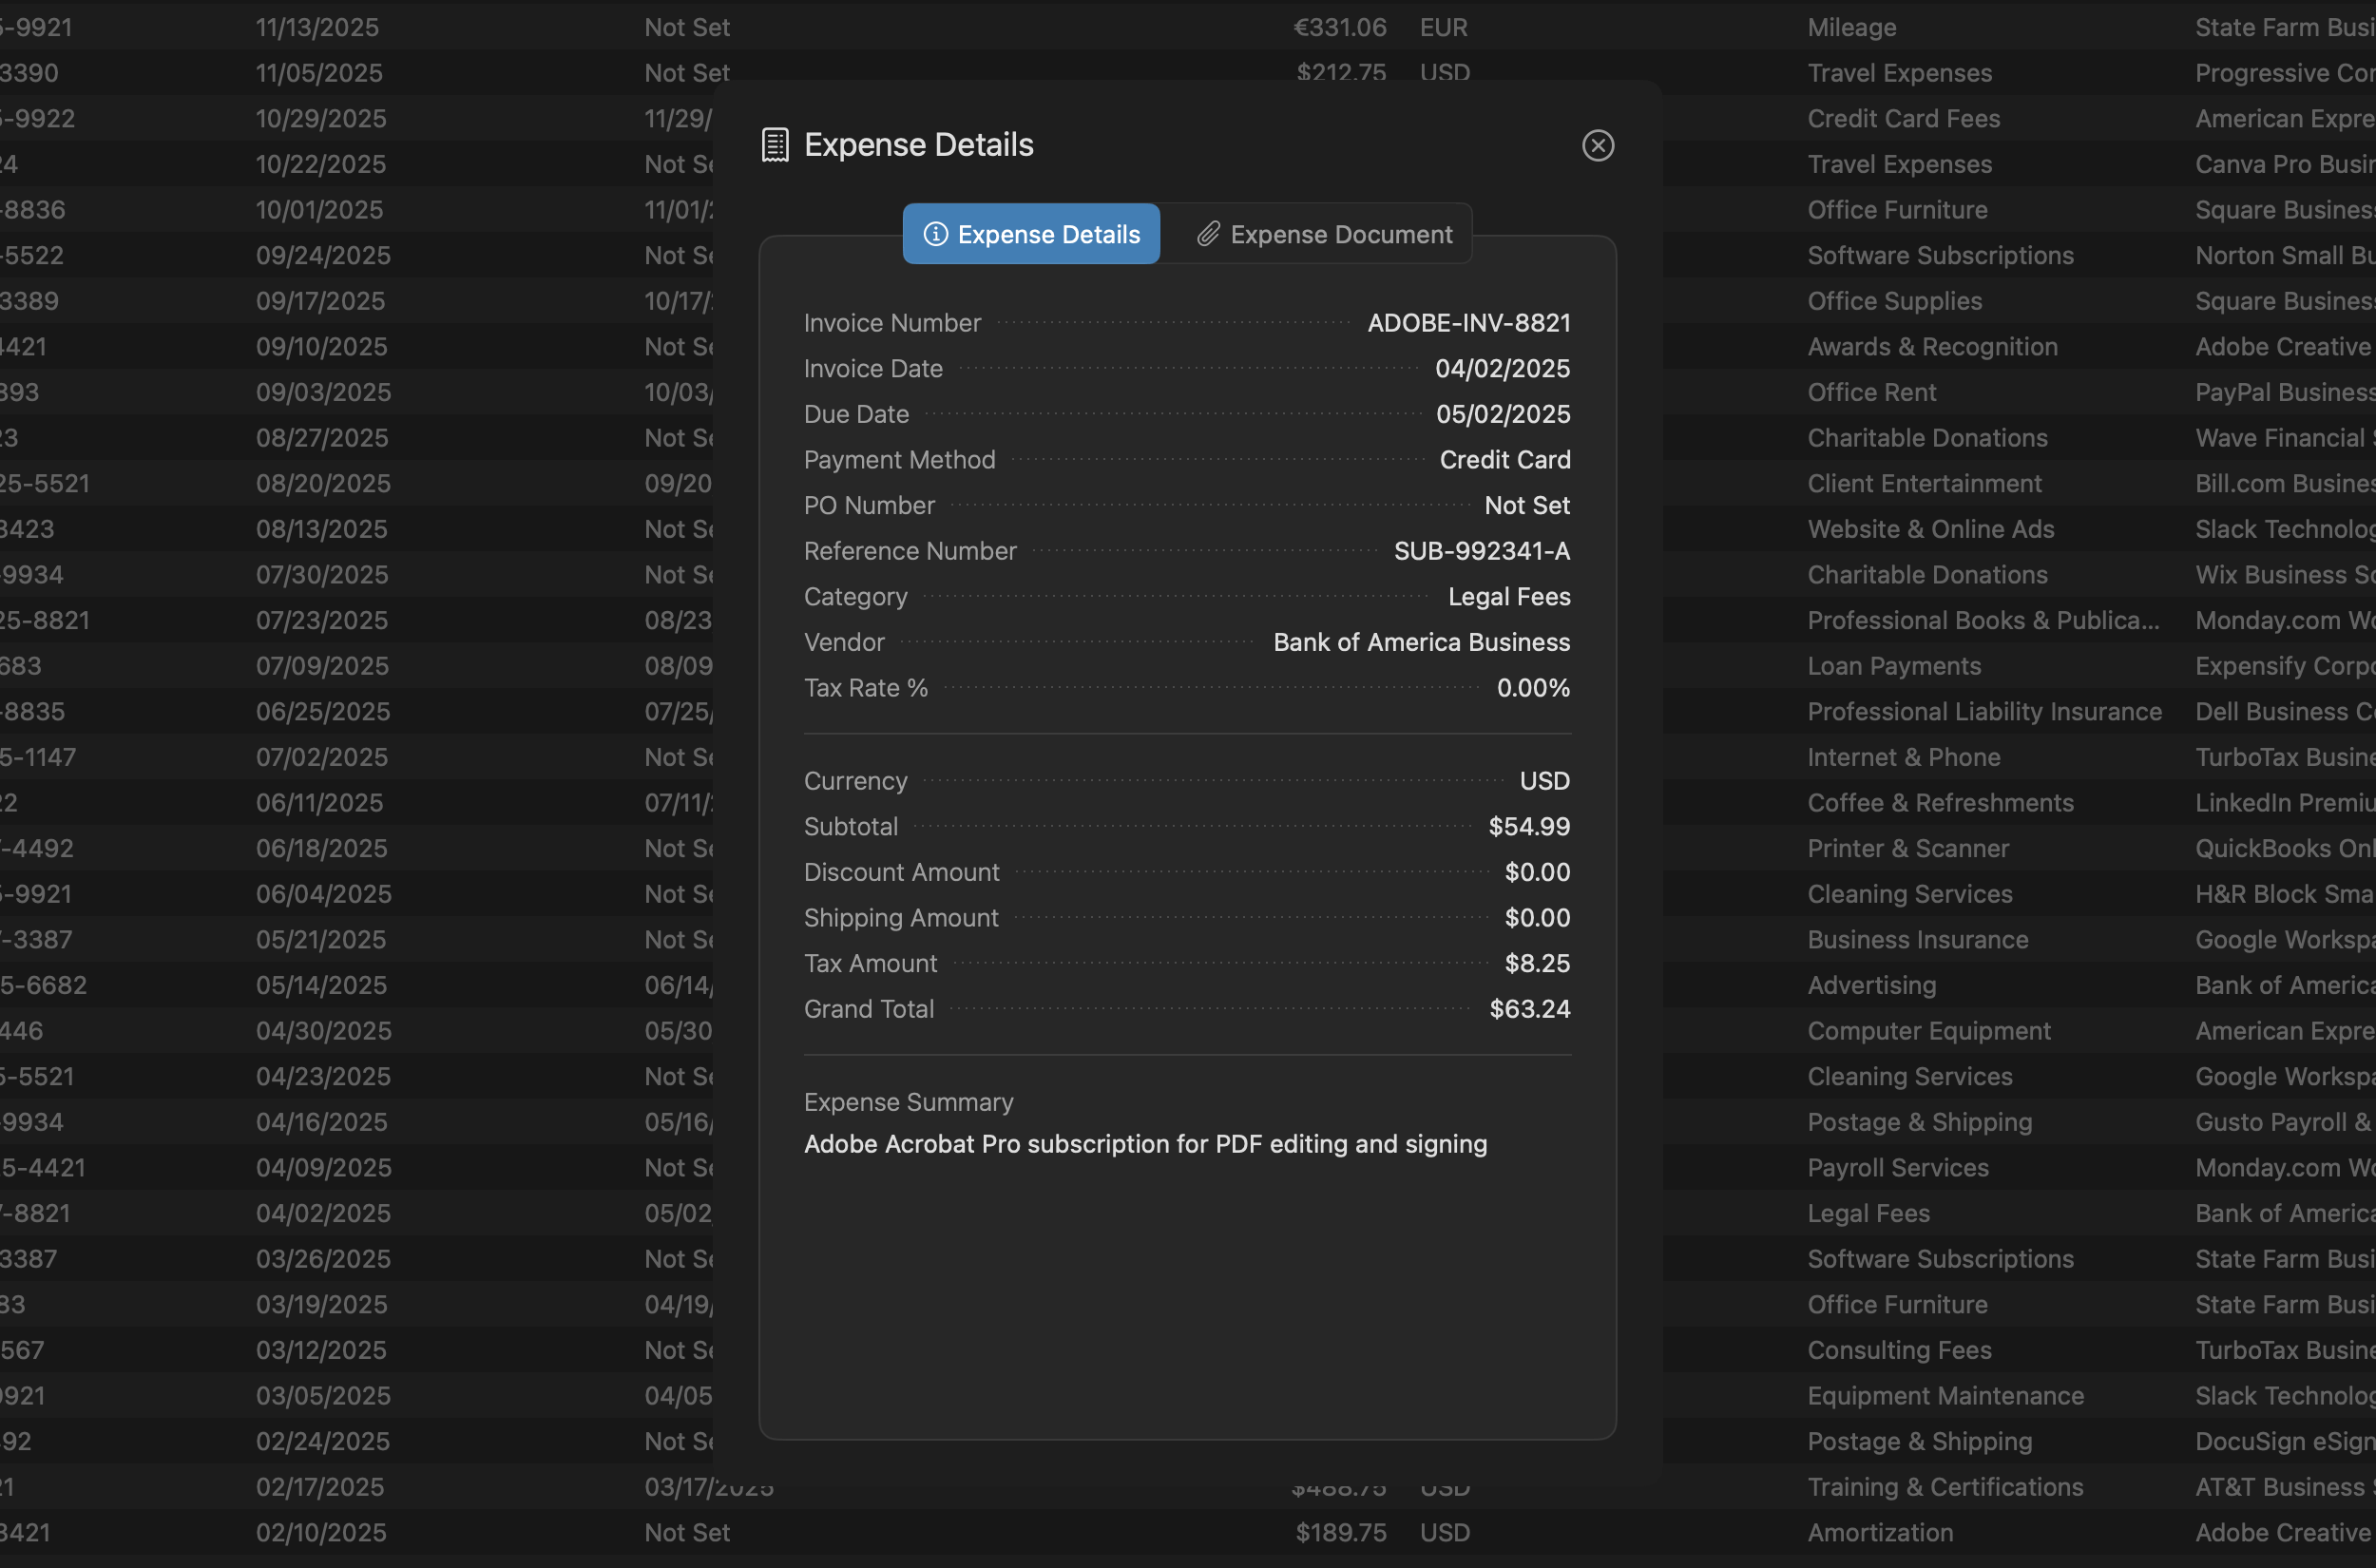
Task: Click the Not Set PO Number value
Action: (1527, 505)
